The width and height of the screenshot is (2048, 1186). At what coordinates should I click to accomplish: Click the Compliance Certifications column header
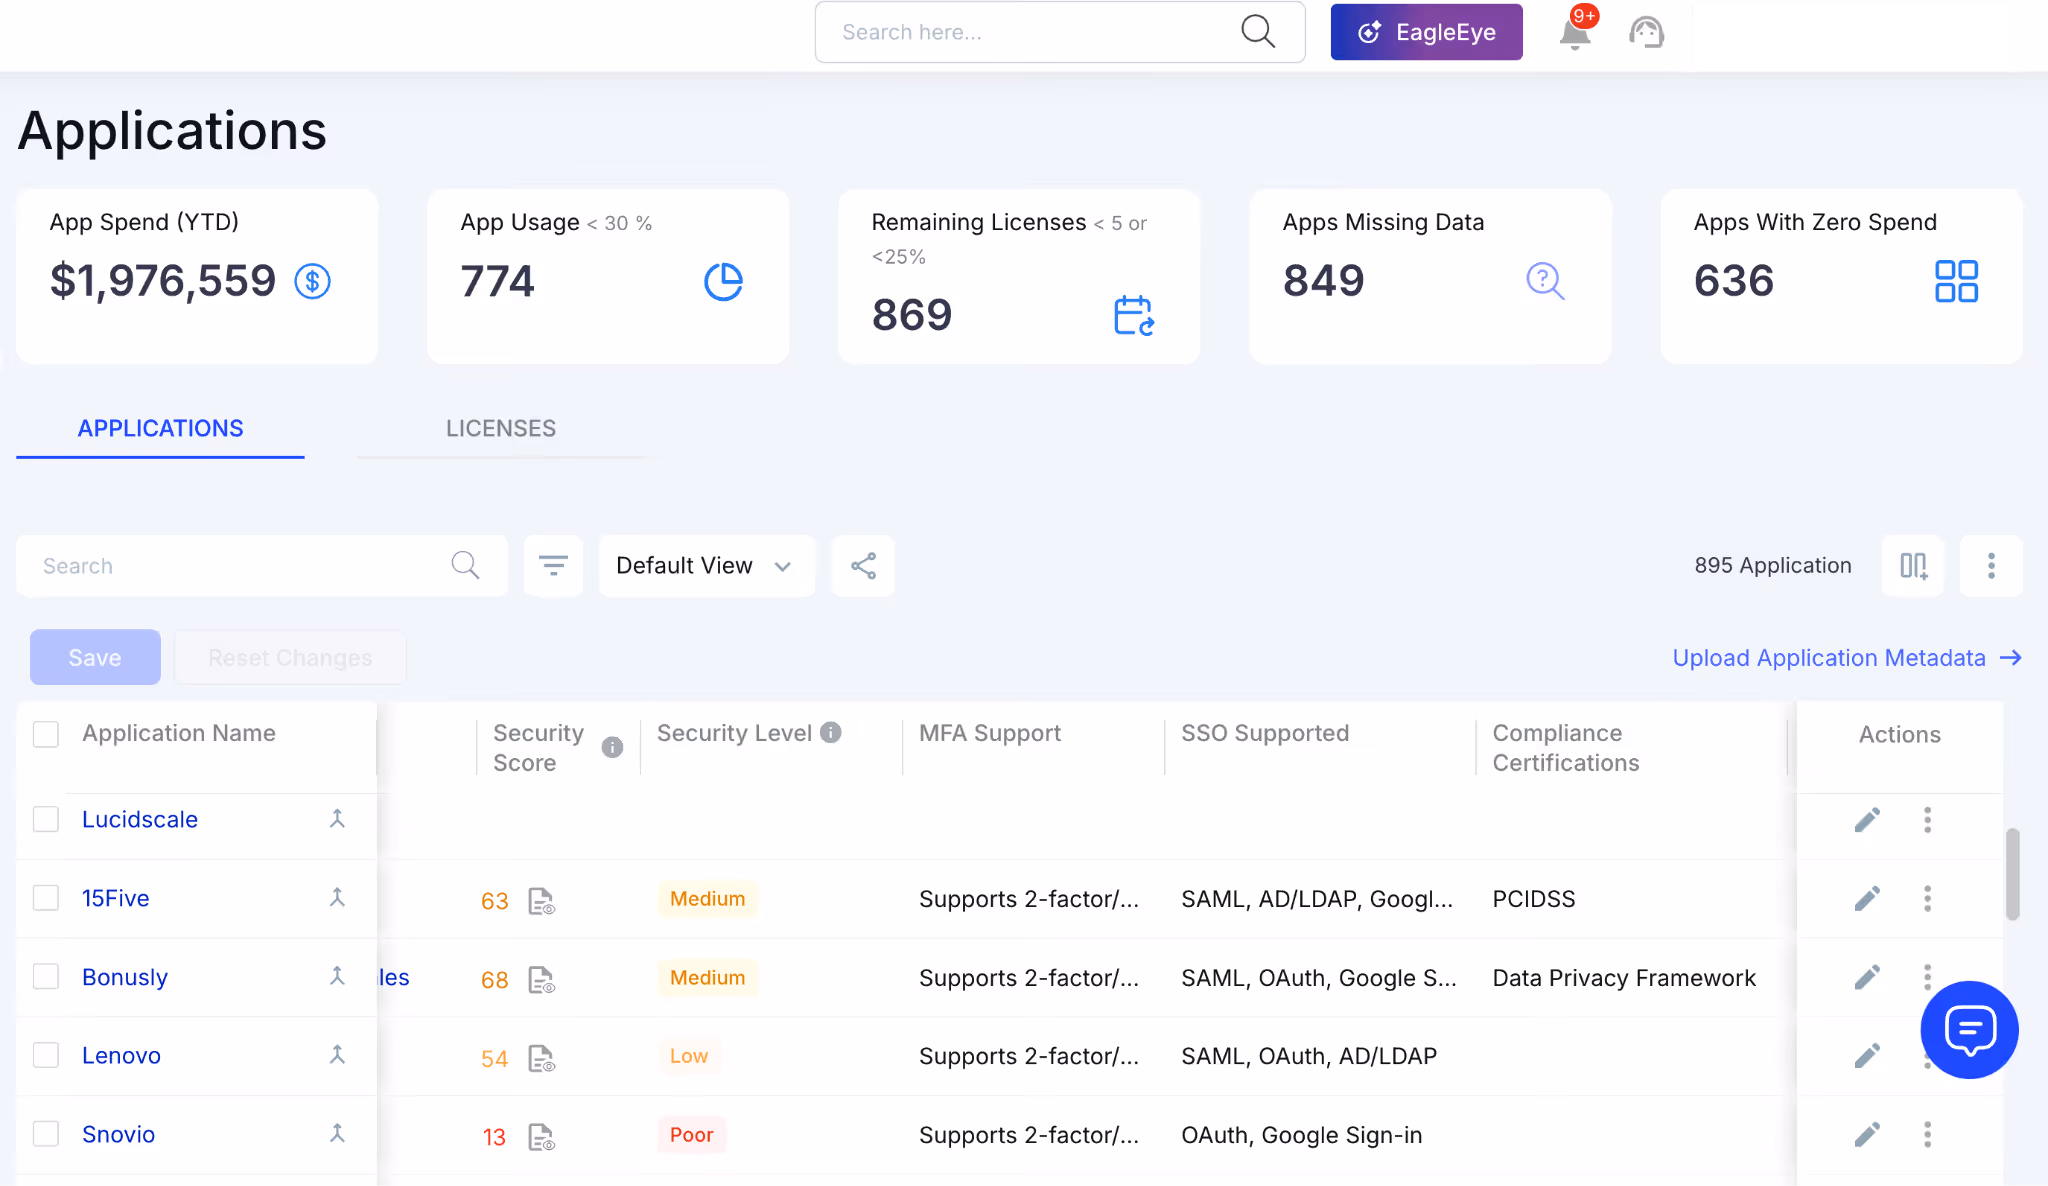[x=1566, y=747]
